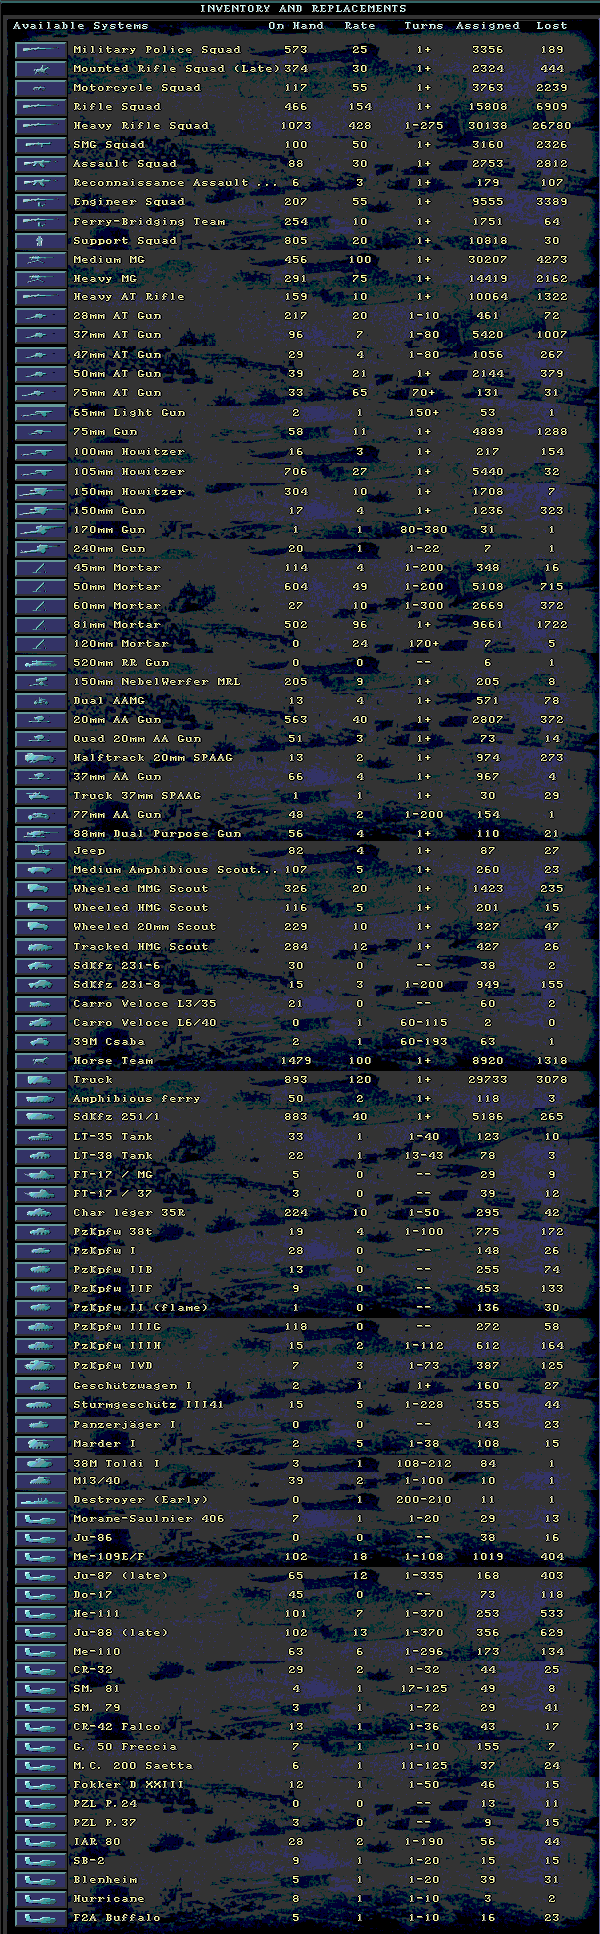Click the 81mm Mortar icon

click(41, 624)
